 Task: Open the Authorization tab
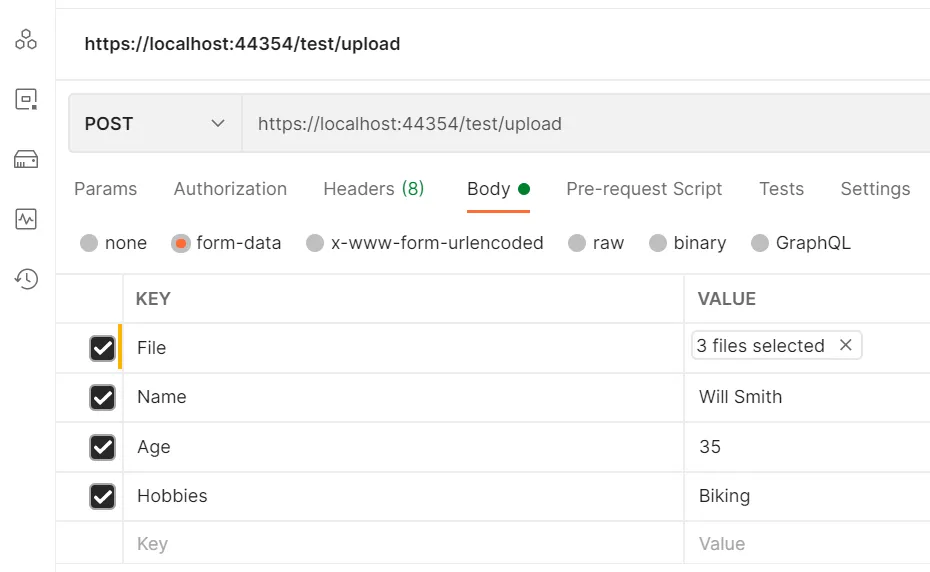(230, 189)
